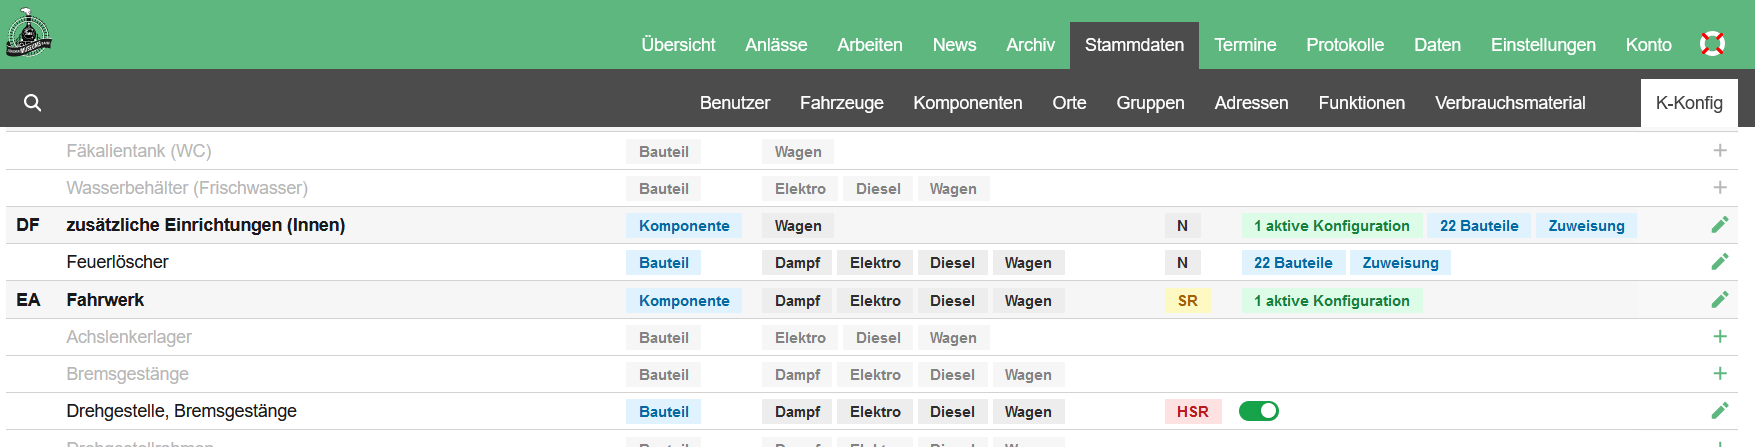Click Komponente tag in zusätzliche Einrichtungen row
Image resolution: width=1755 pixels, height=447 pixels.
(x=684, y=226)
